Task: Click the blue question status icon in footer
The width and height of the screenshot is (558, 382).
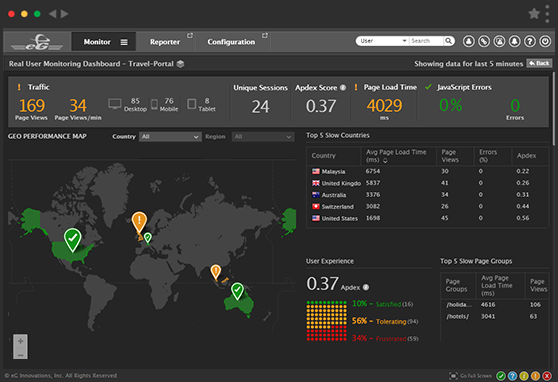Action: click(512, 376)
